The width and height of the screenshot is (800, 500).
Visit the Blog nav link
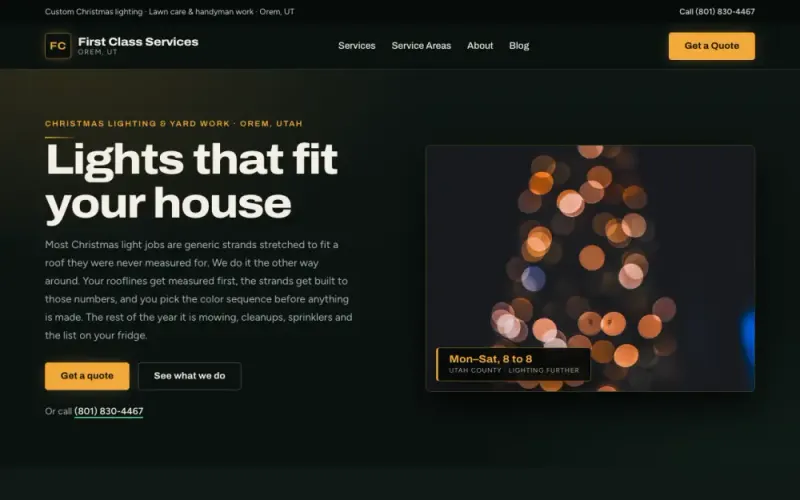coord(519,46)
